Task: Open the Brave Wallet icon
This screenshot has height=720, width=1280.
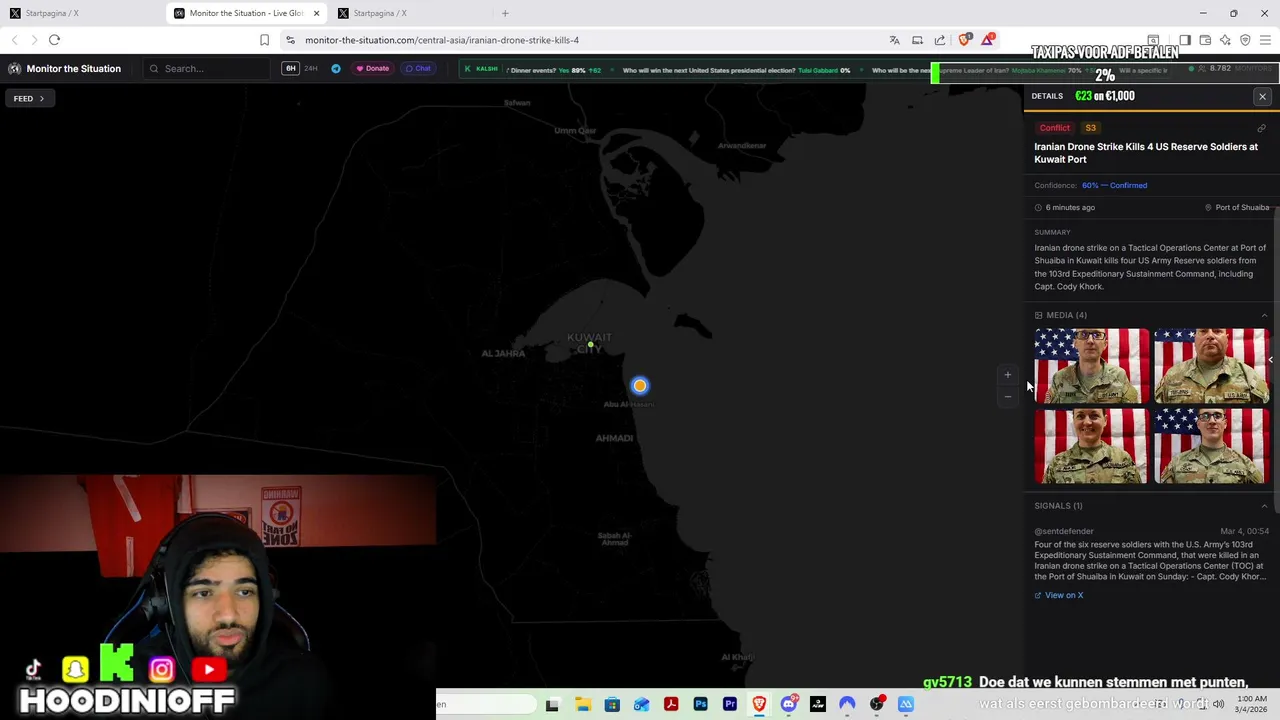Action: [x=1205, y=40]
